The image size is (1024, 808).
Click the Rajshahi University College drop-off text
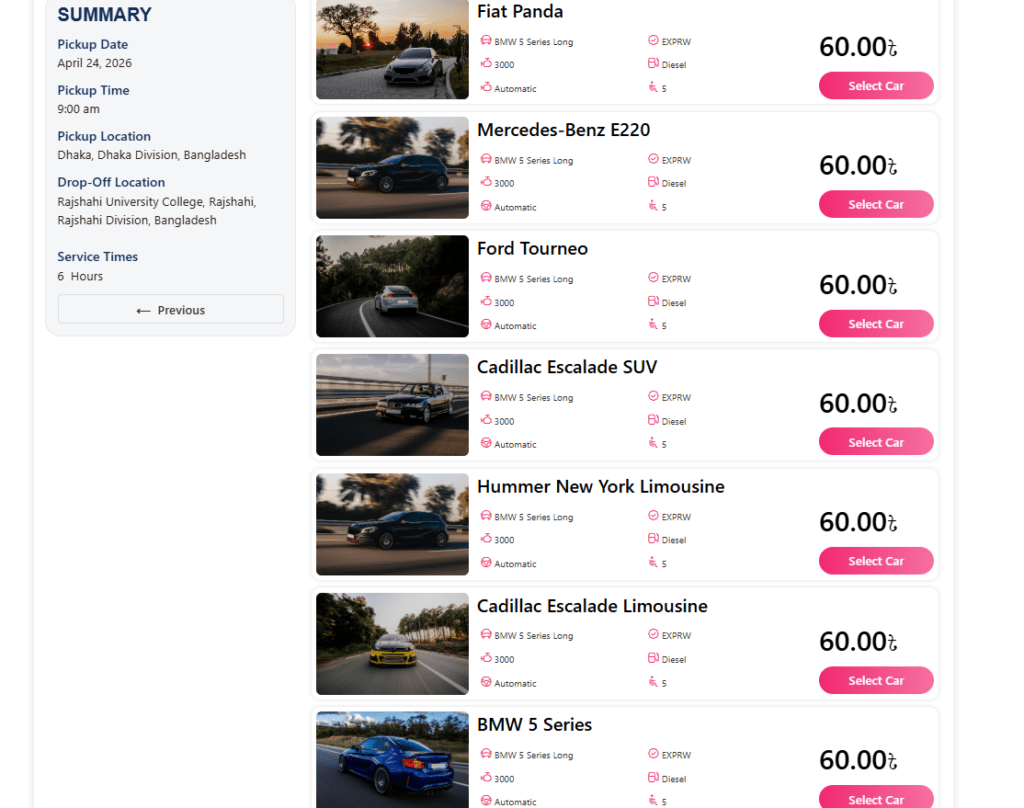(x=157, y=211)
